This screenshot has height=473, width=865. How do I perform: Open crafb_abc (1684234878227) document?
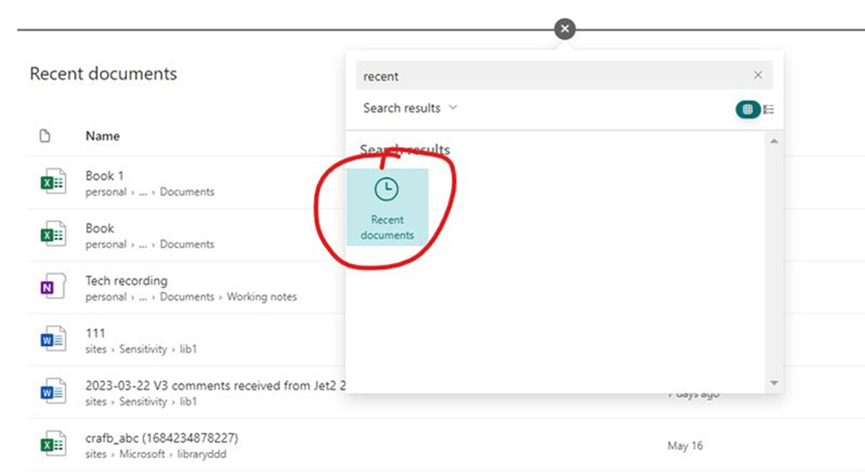pyautogui.click(x=162, y=438)
